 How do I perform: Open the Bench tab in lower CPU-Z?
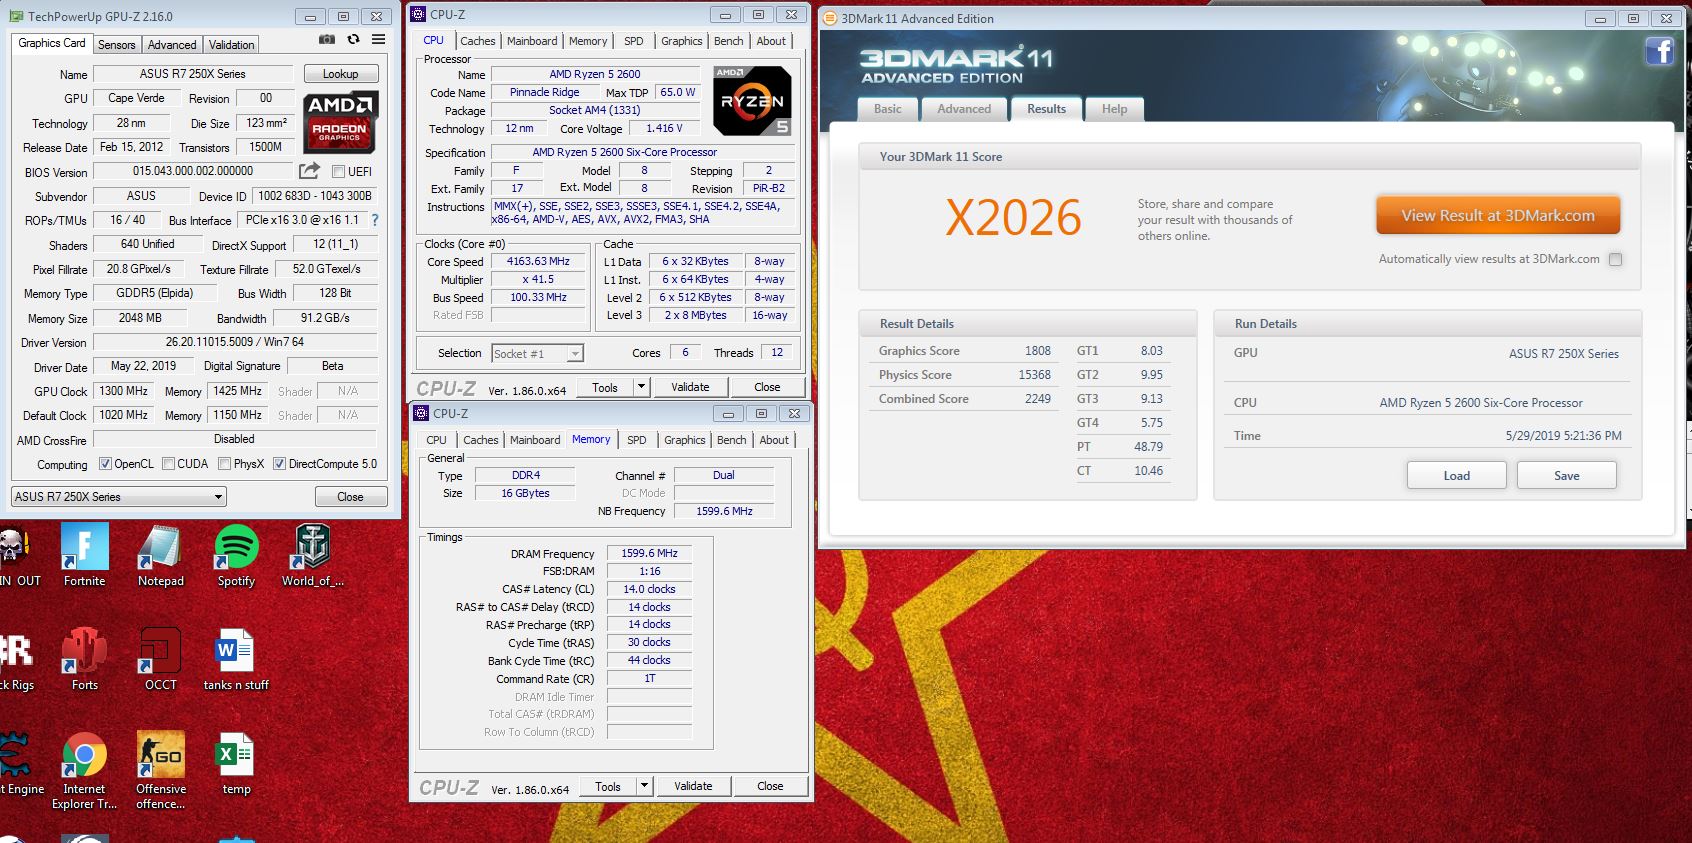(731, 440)
